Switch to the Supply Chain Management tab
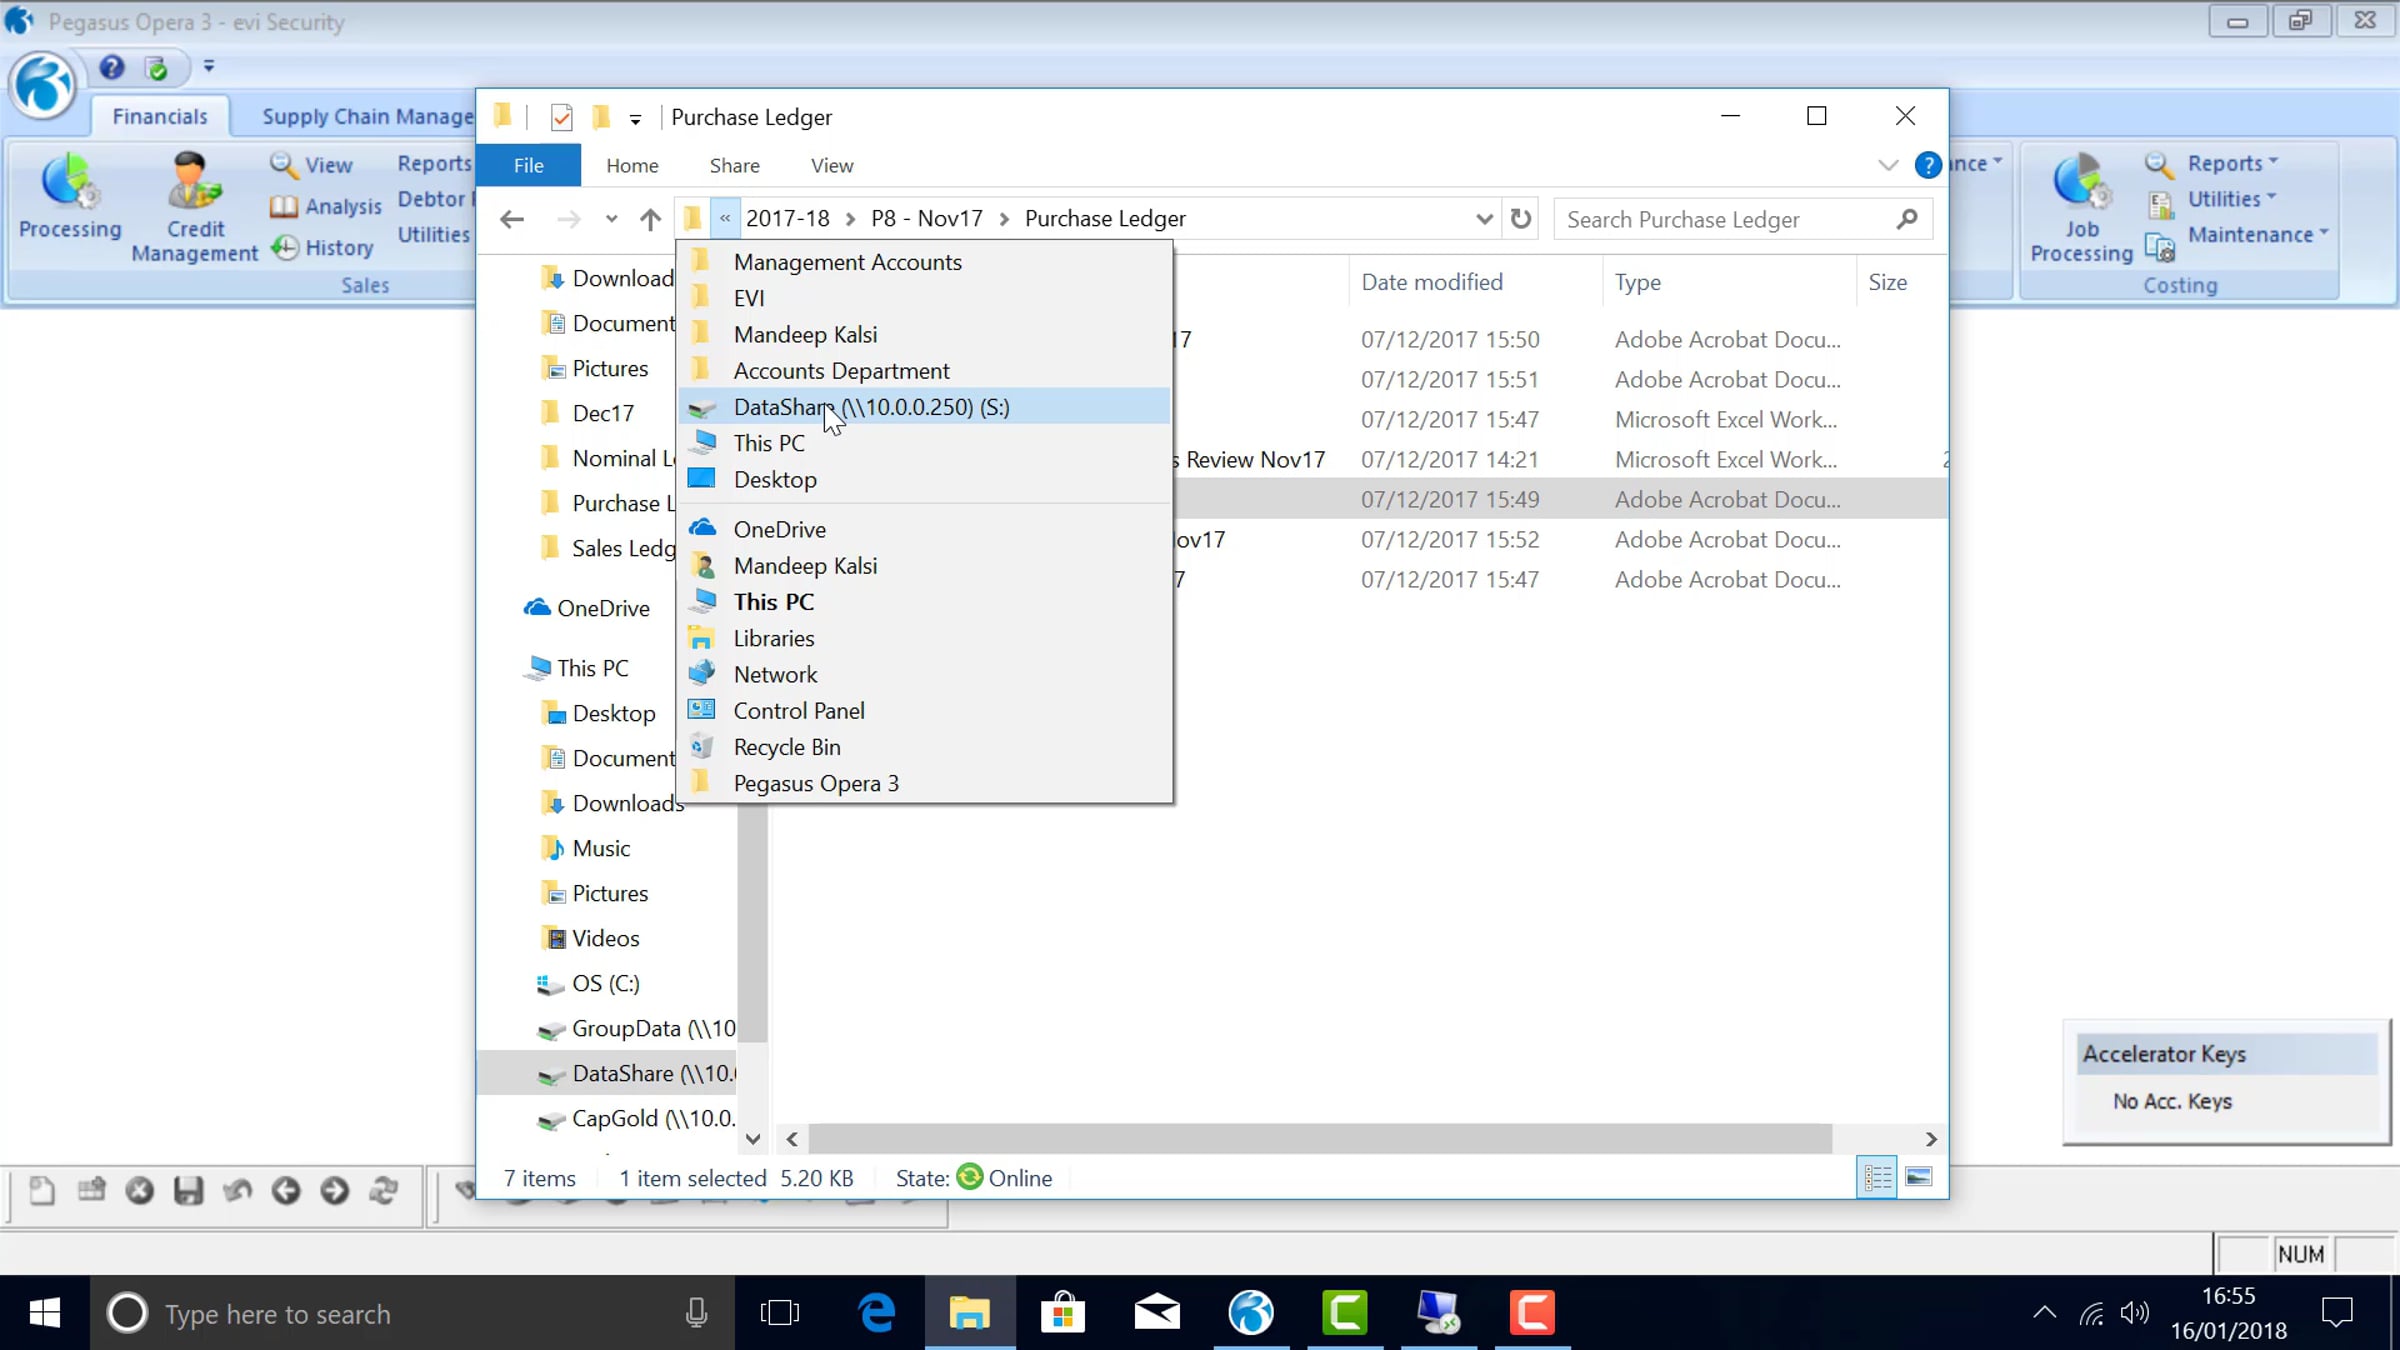 pos(366,116)
